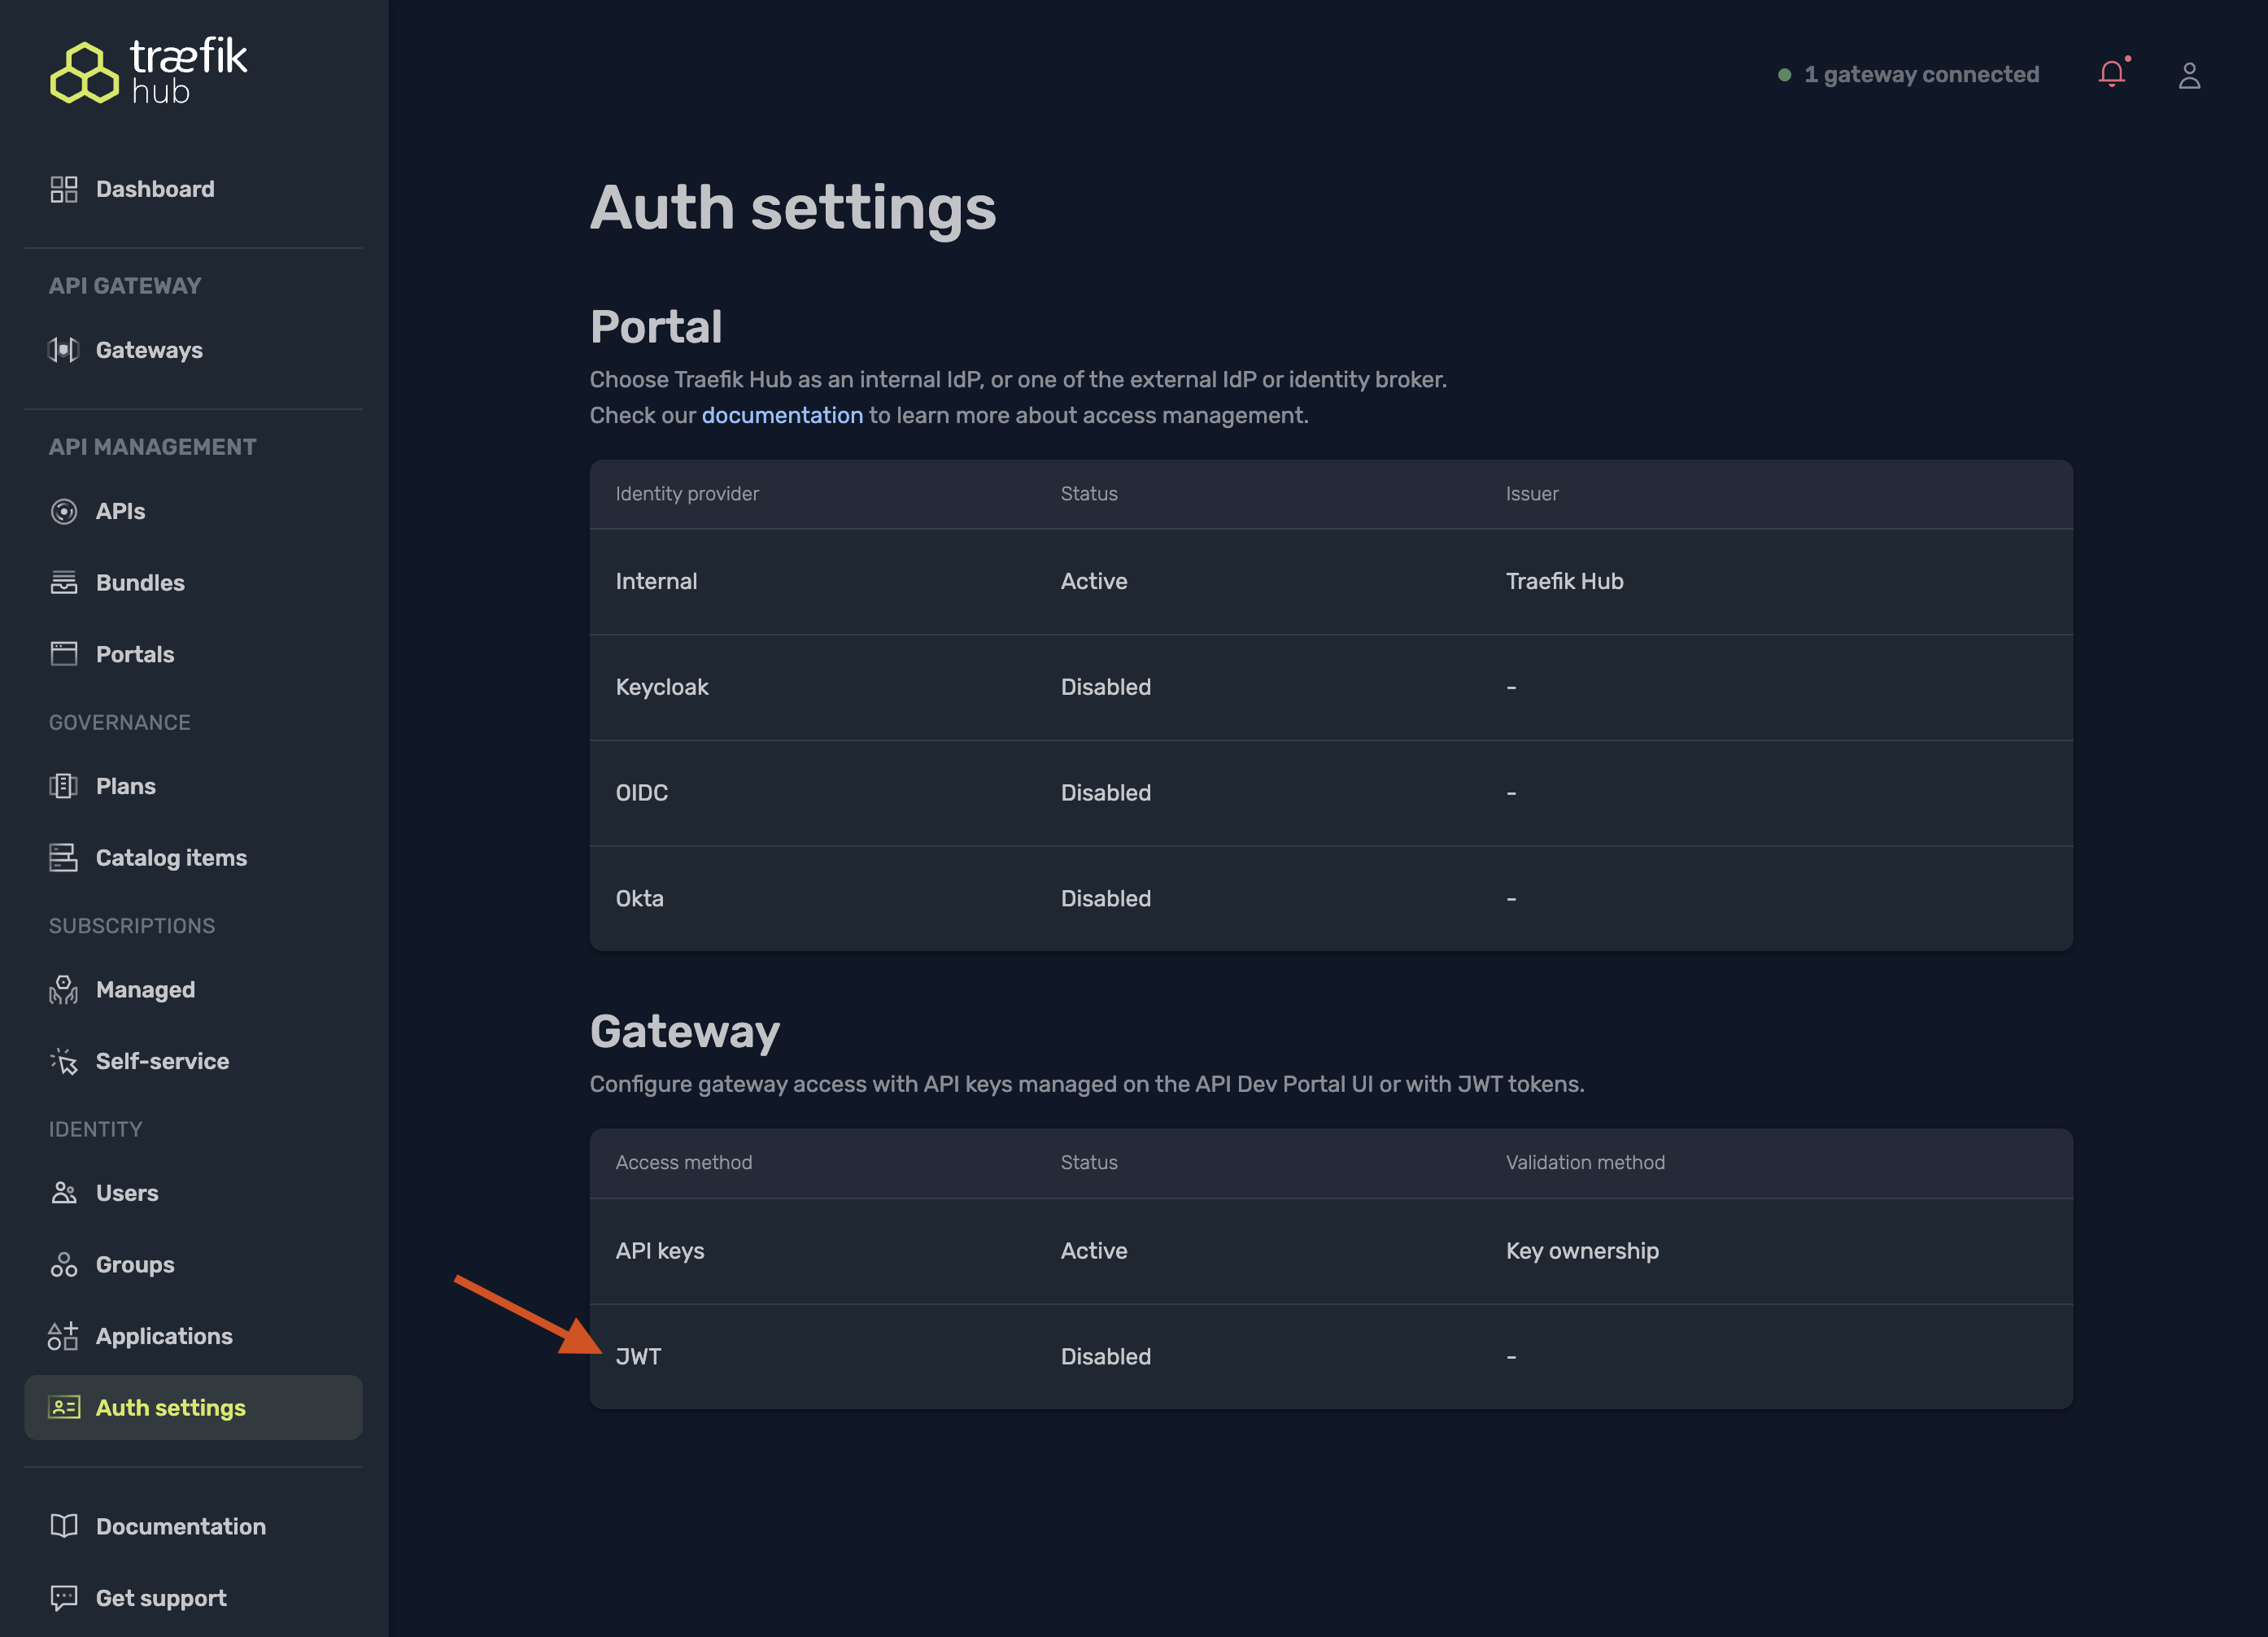Click the Self-service cursor icon
This screenshot has height=1637, width=2268.
(x=64, y=1061)
